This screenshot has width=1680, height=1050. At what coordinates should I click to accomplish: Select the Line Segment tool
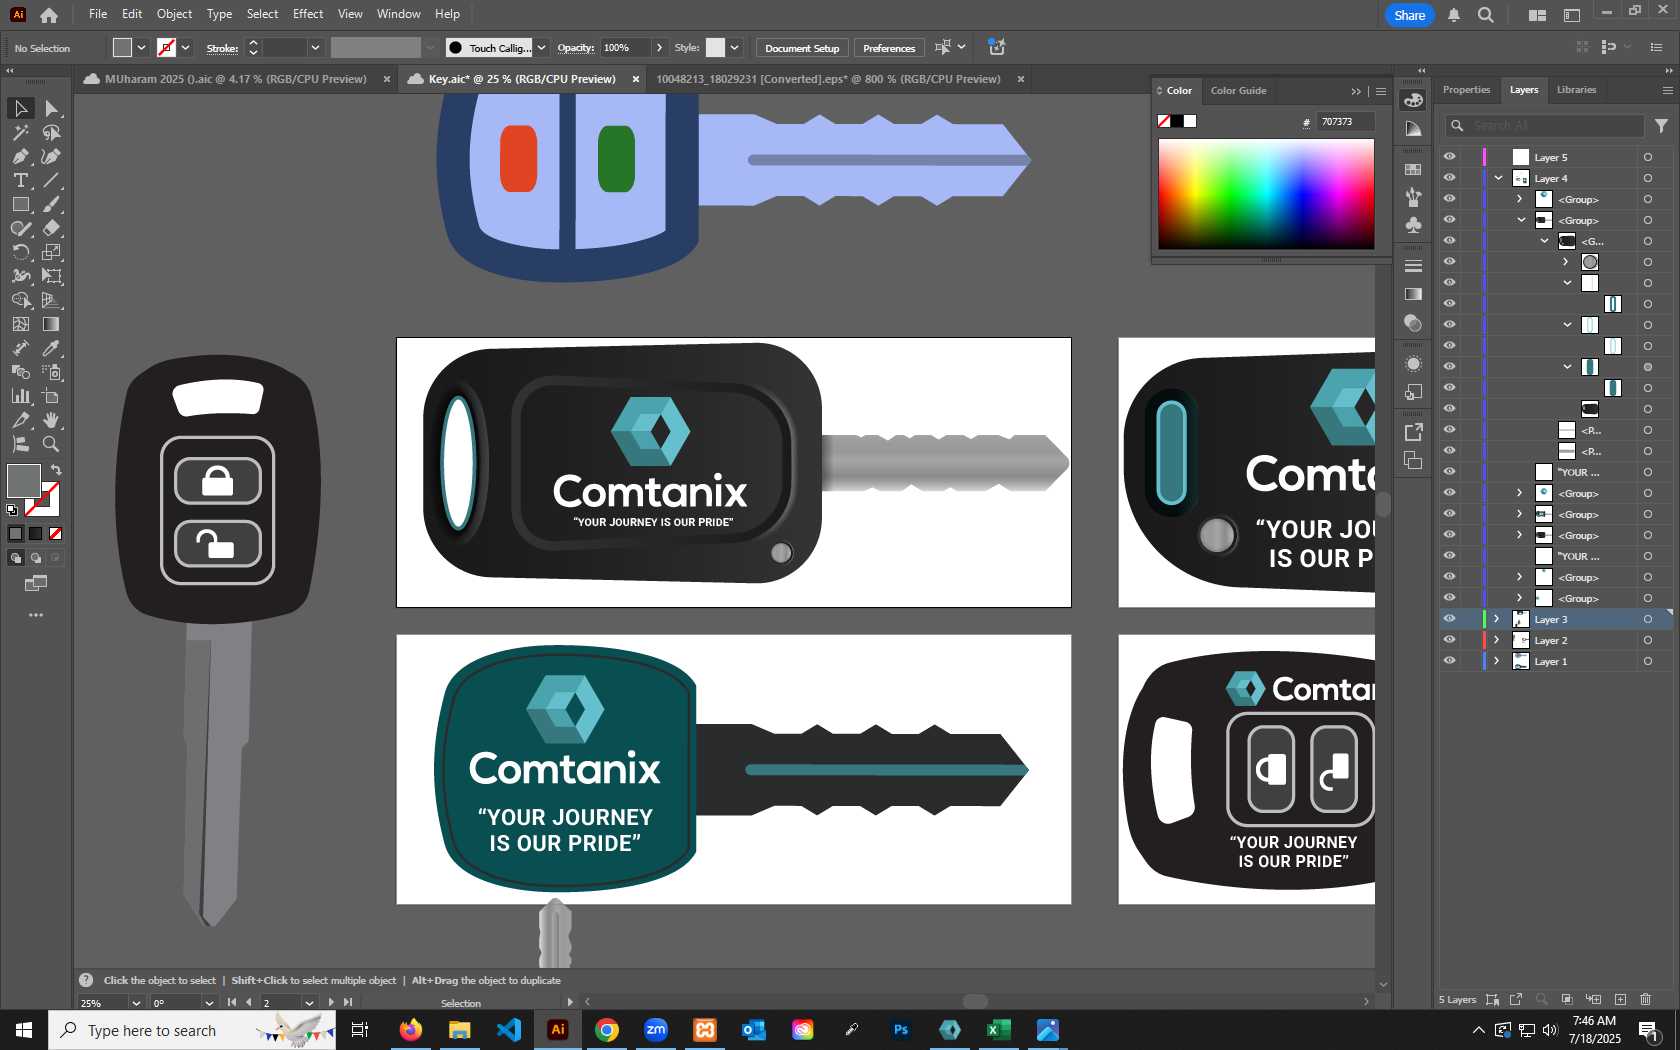51,180
